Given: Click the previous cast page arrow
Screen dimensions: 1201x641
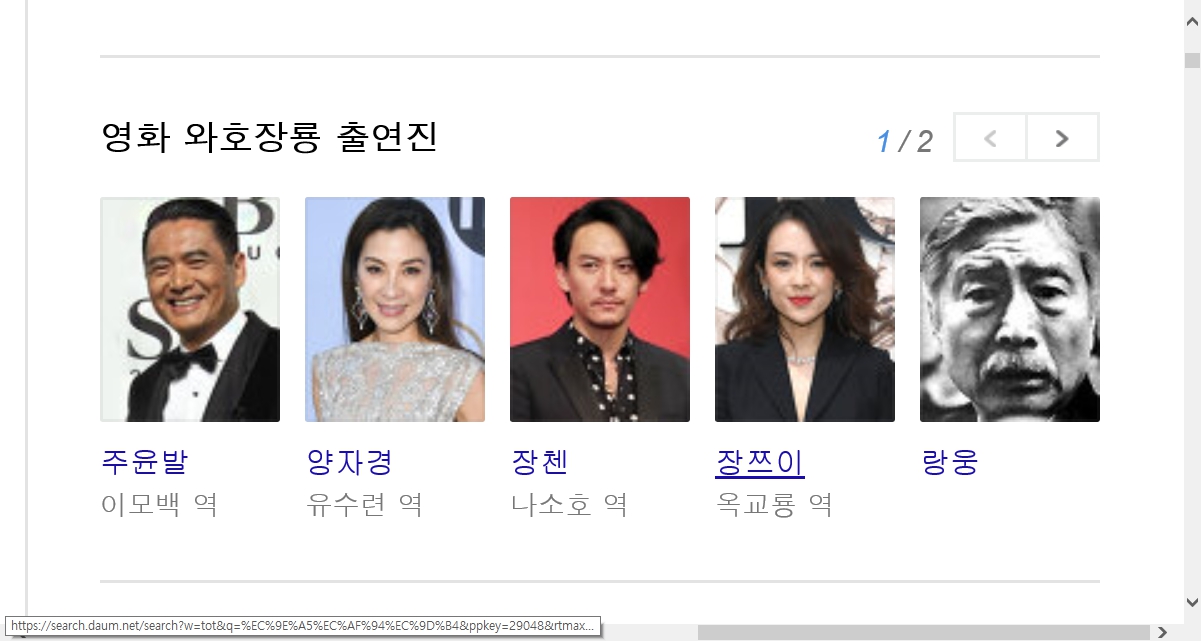Looking at the screenshot, I should pos(991,138).
